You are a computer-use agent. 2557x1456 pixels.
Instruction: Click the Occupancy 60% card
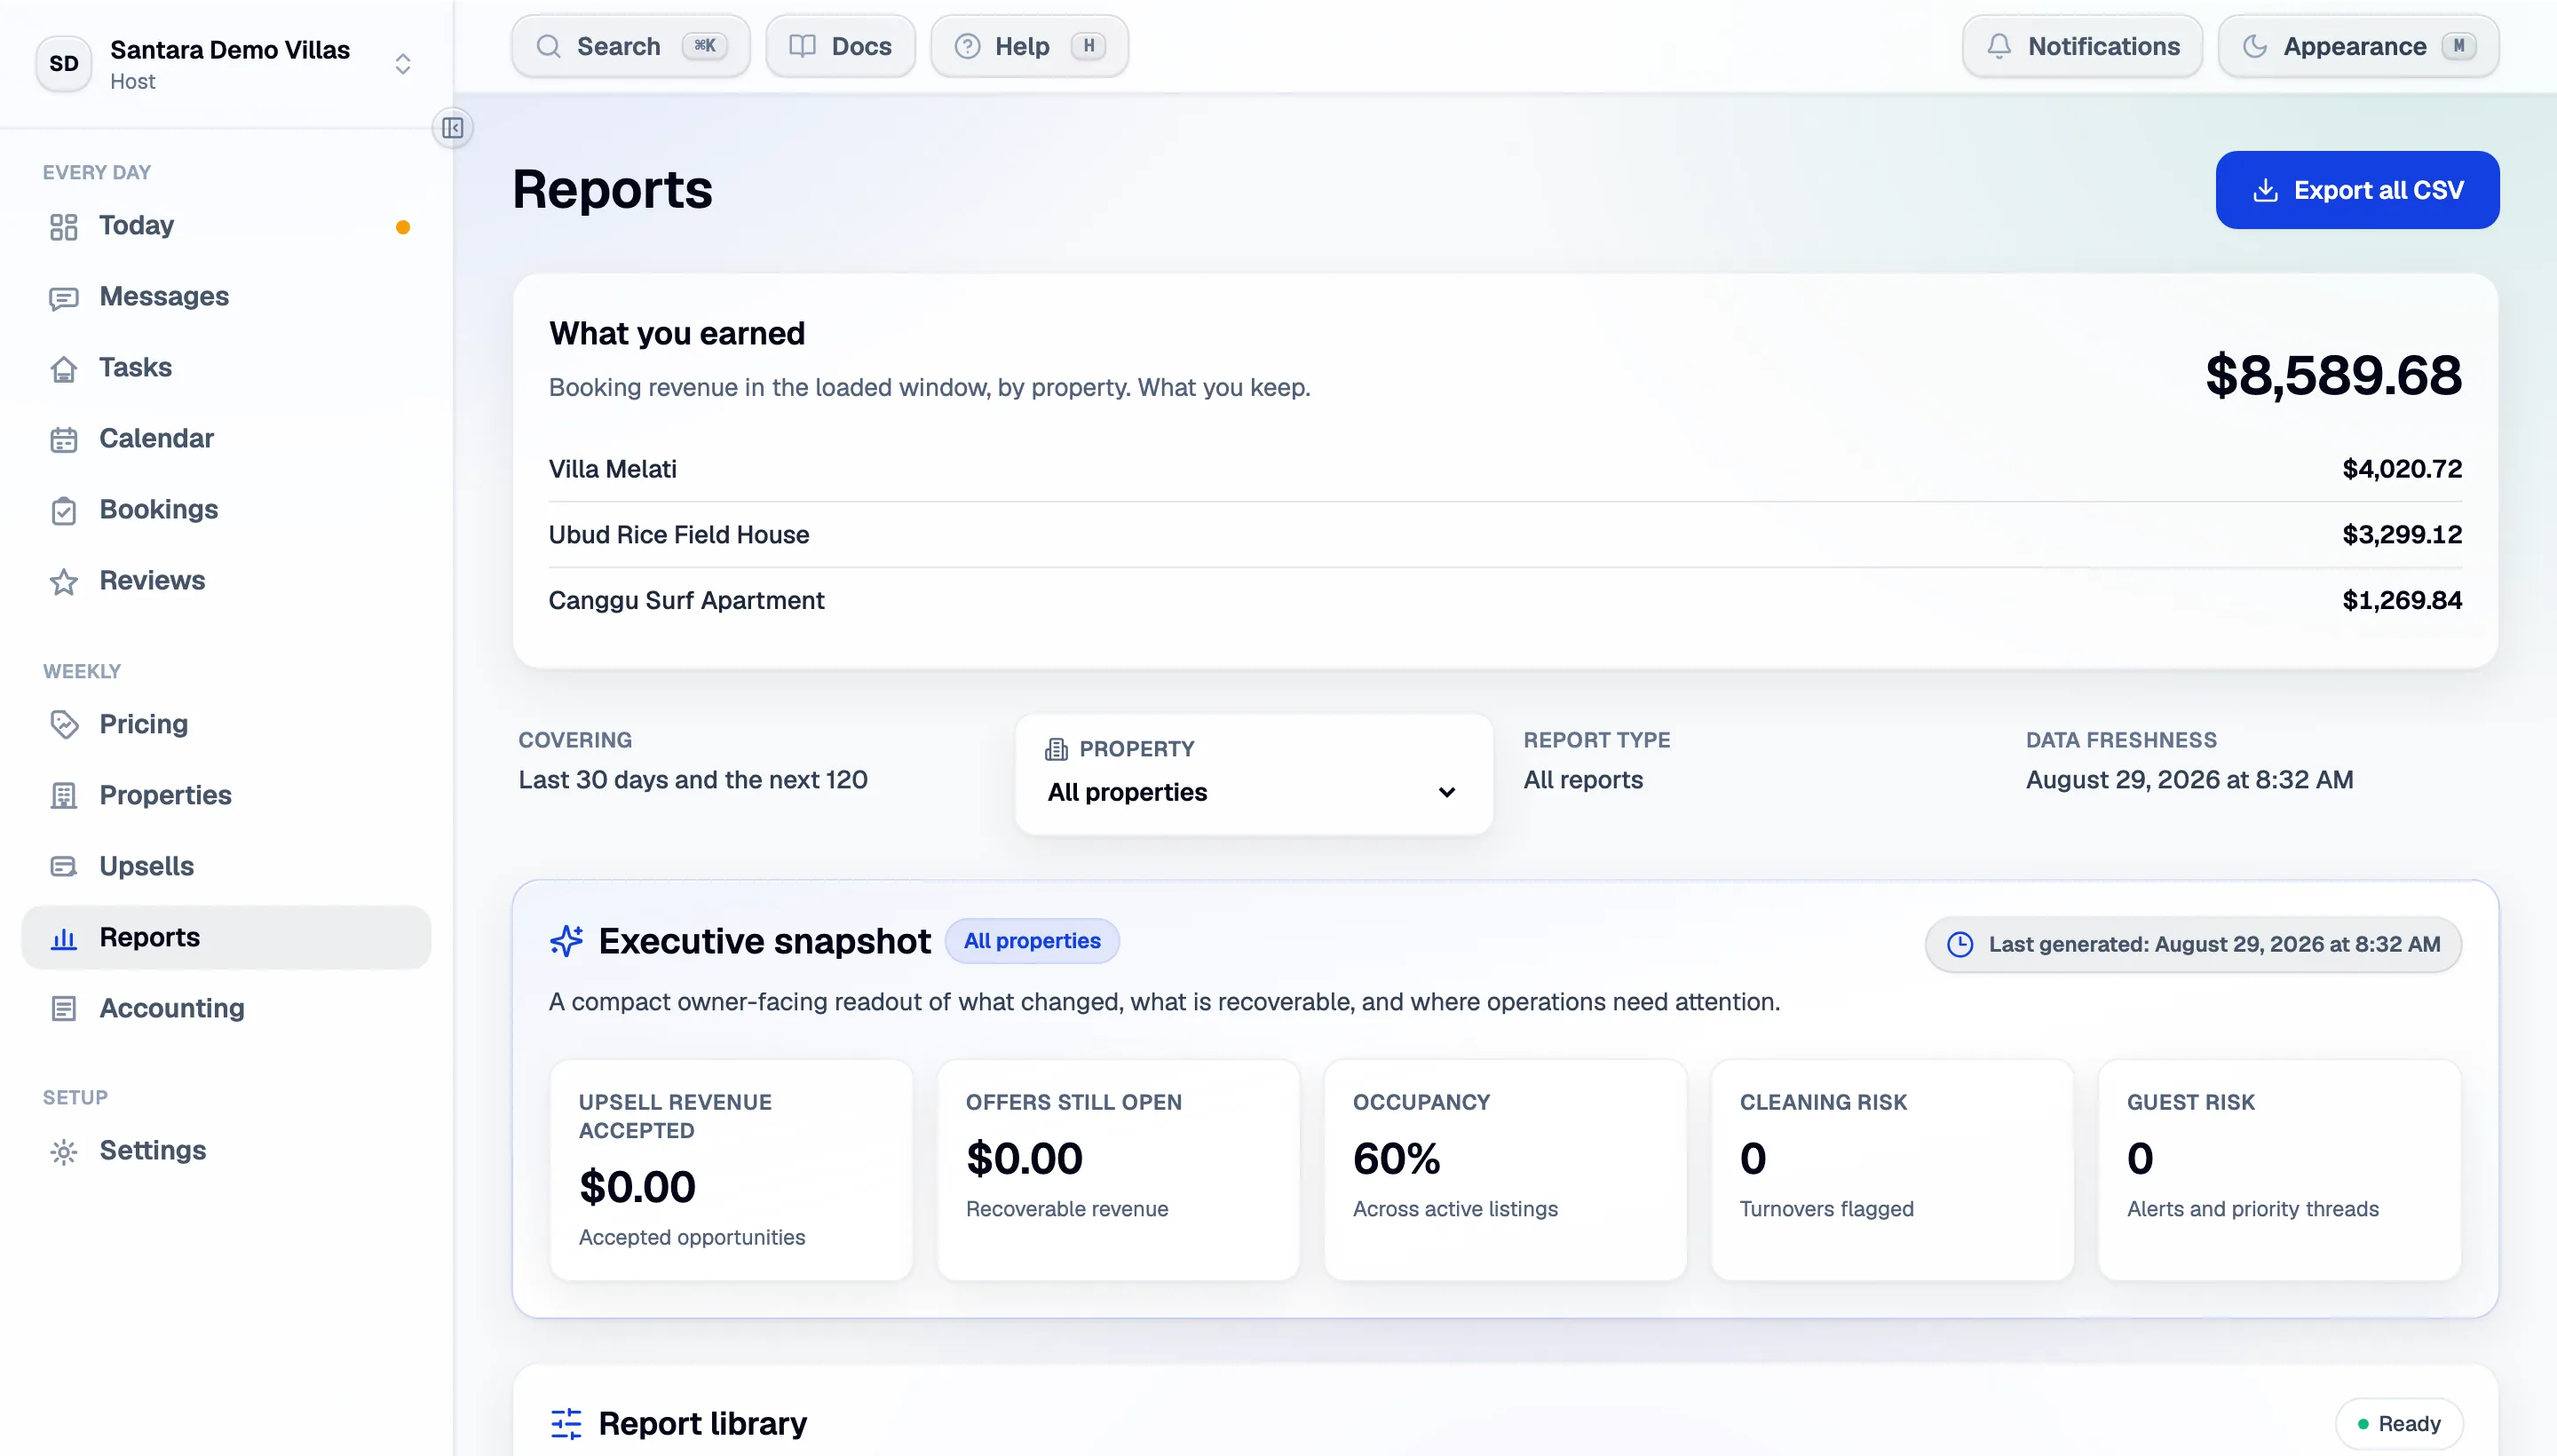pos(1505,1170)
